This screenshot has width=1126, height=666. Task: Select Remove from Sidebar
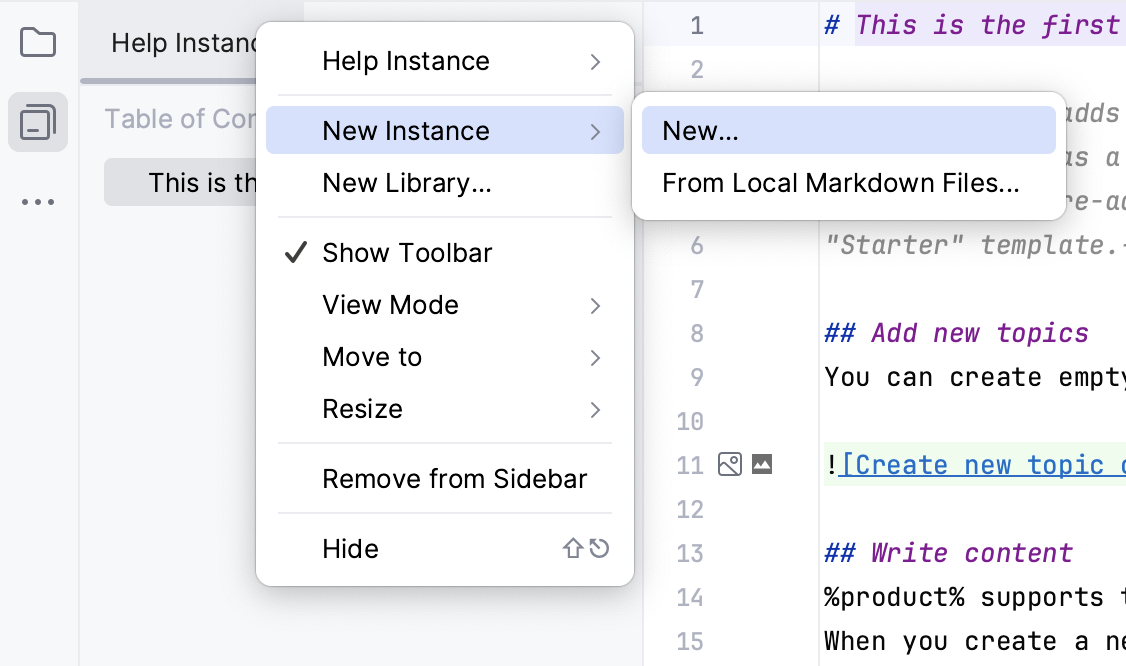(x=456, y=479)
